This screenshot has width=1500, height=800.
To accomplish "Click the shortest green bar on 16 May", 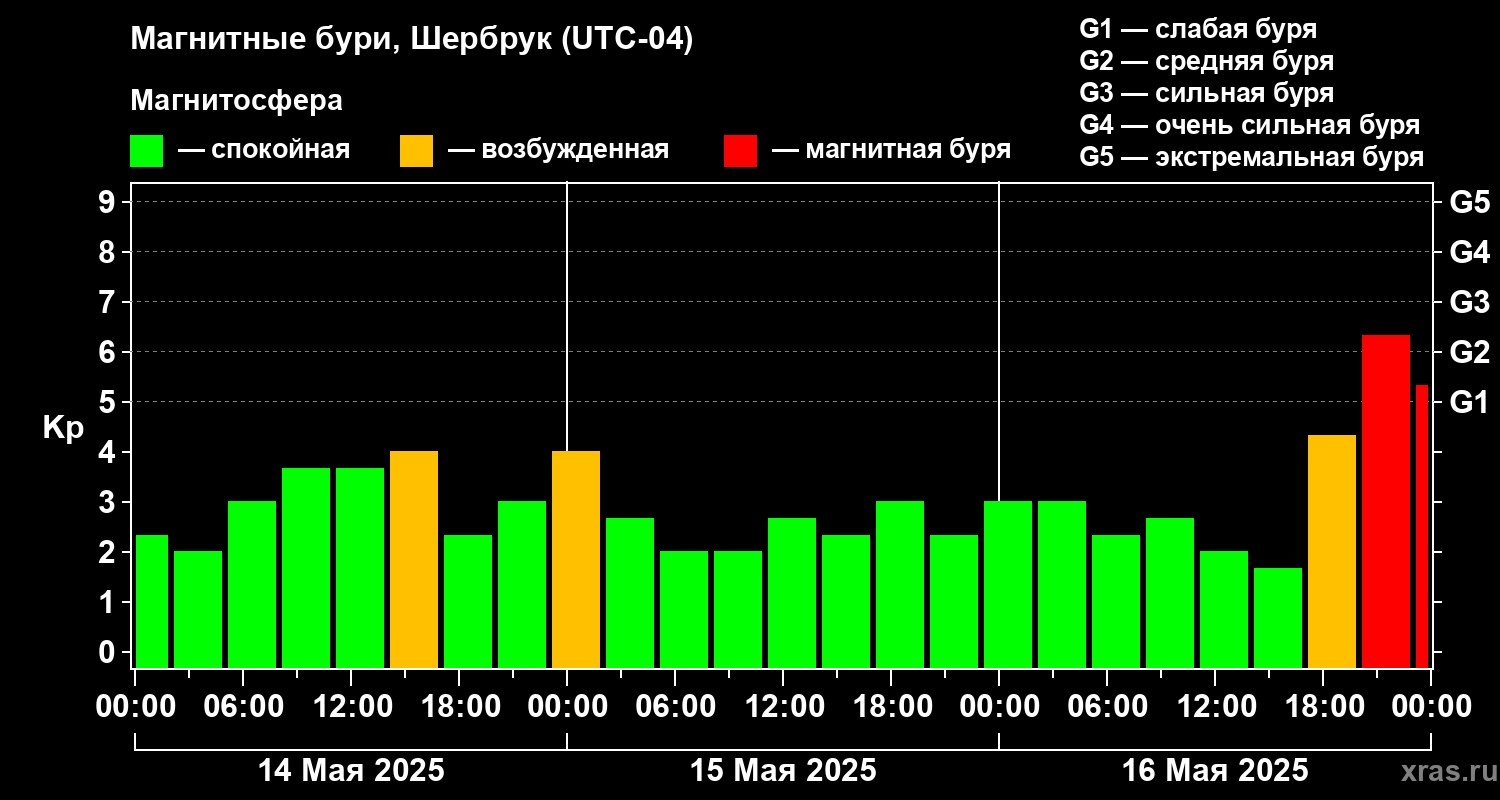I will 1278,618.
